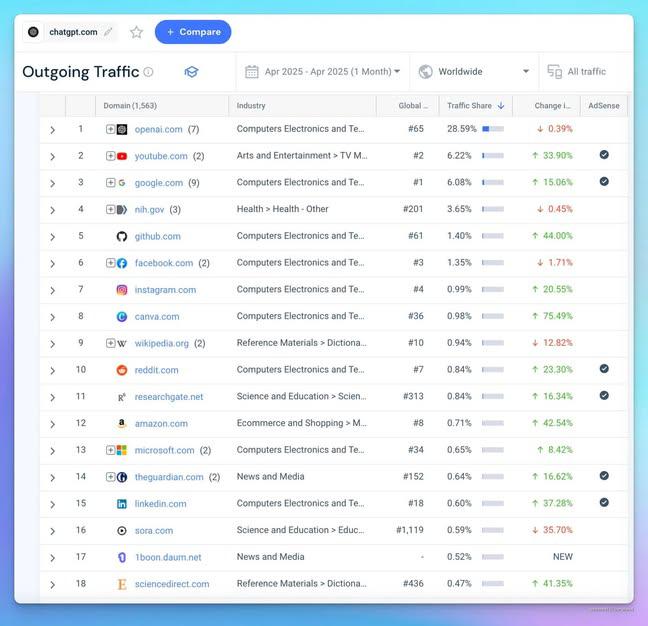Open the researchgate.net domain link
Image resolution: width=648 pixels, height=626 pixels.
pos(168,397)
